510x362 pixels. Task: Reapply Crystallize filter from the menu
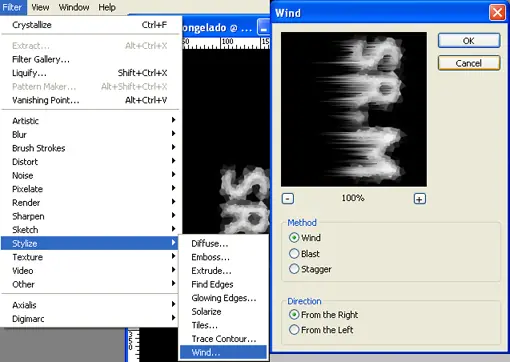point(90,25)
